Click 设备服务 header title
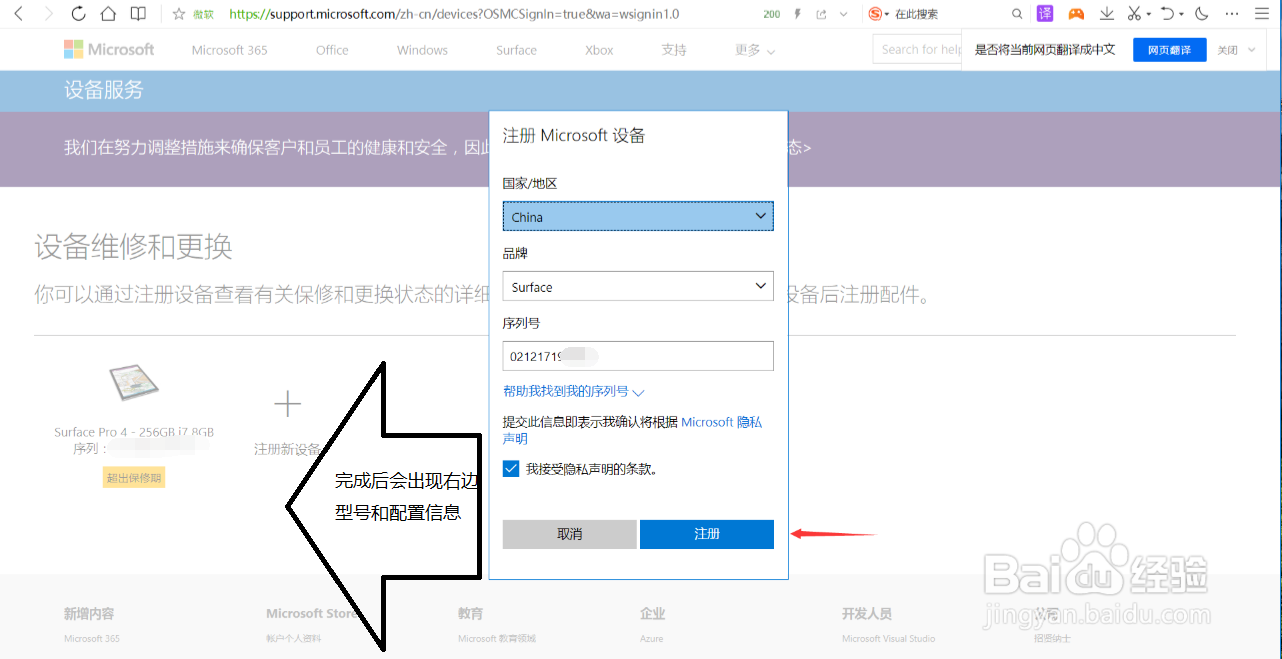1282x659 pixels. 104,90
